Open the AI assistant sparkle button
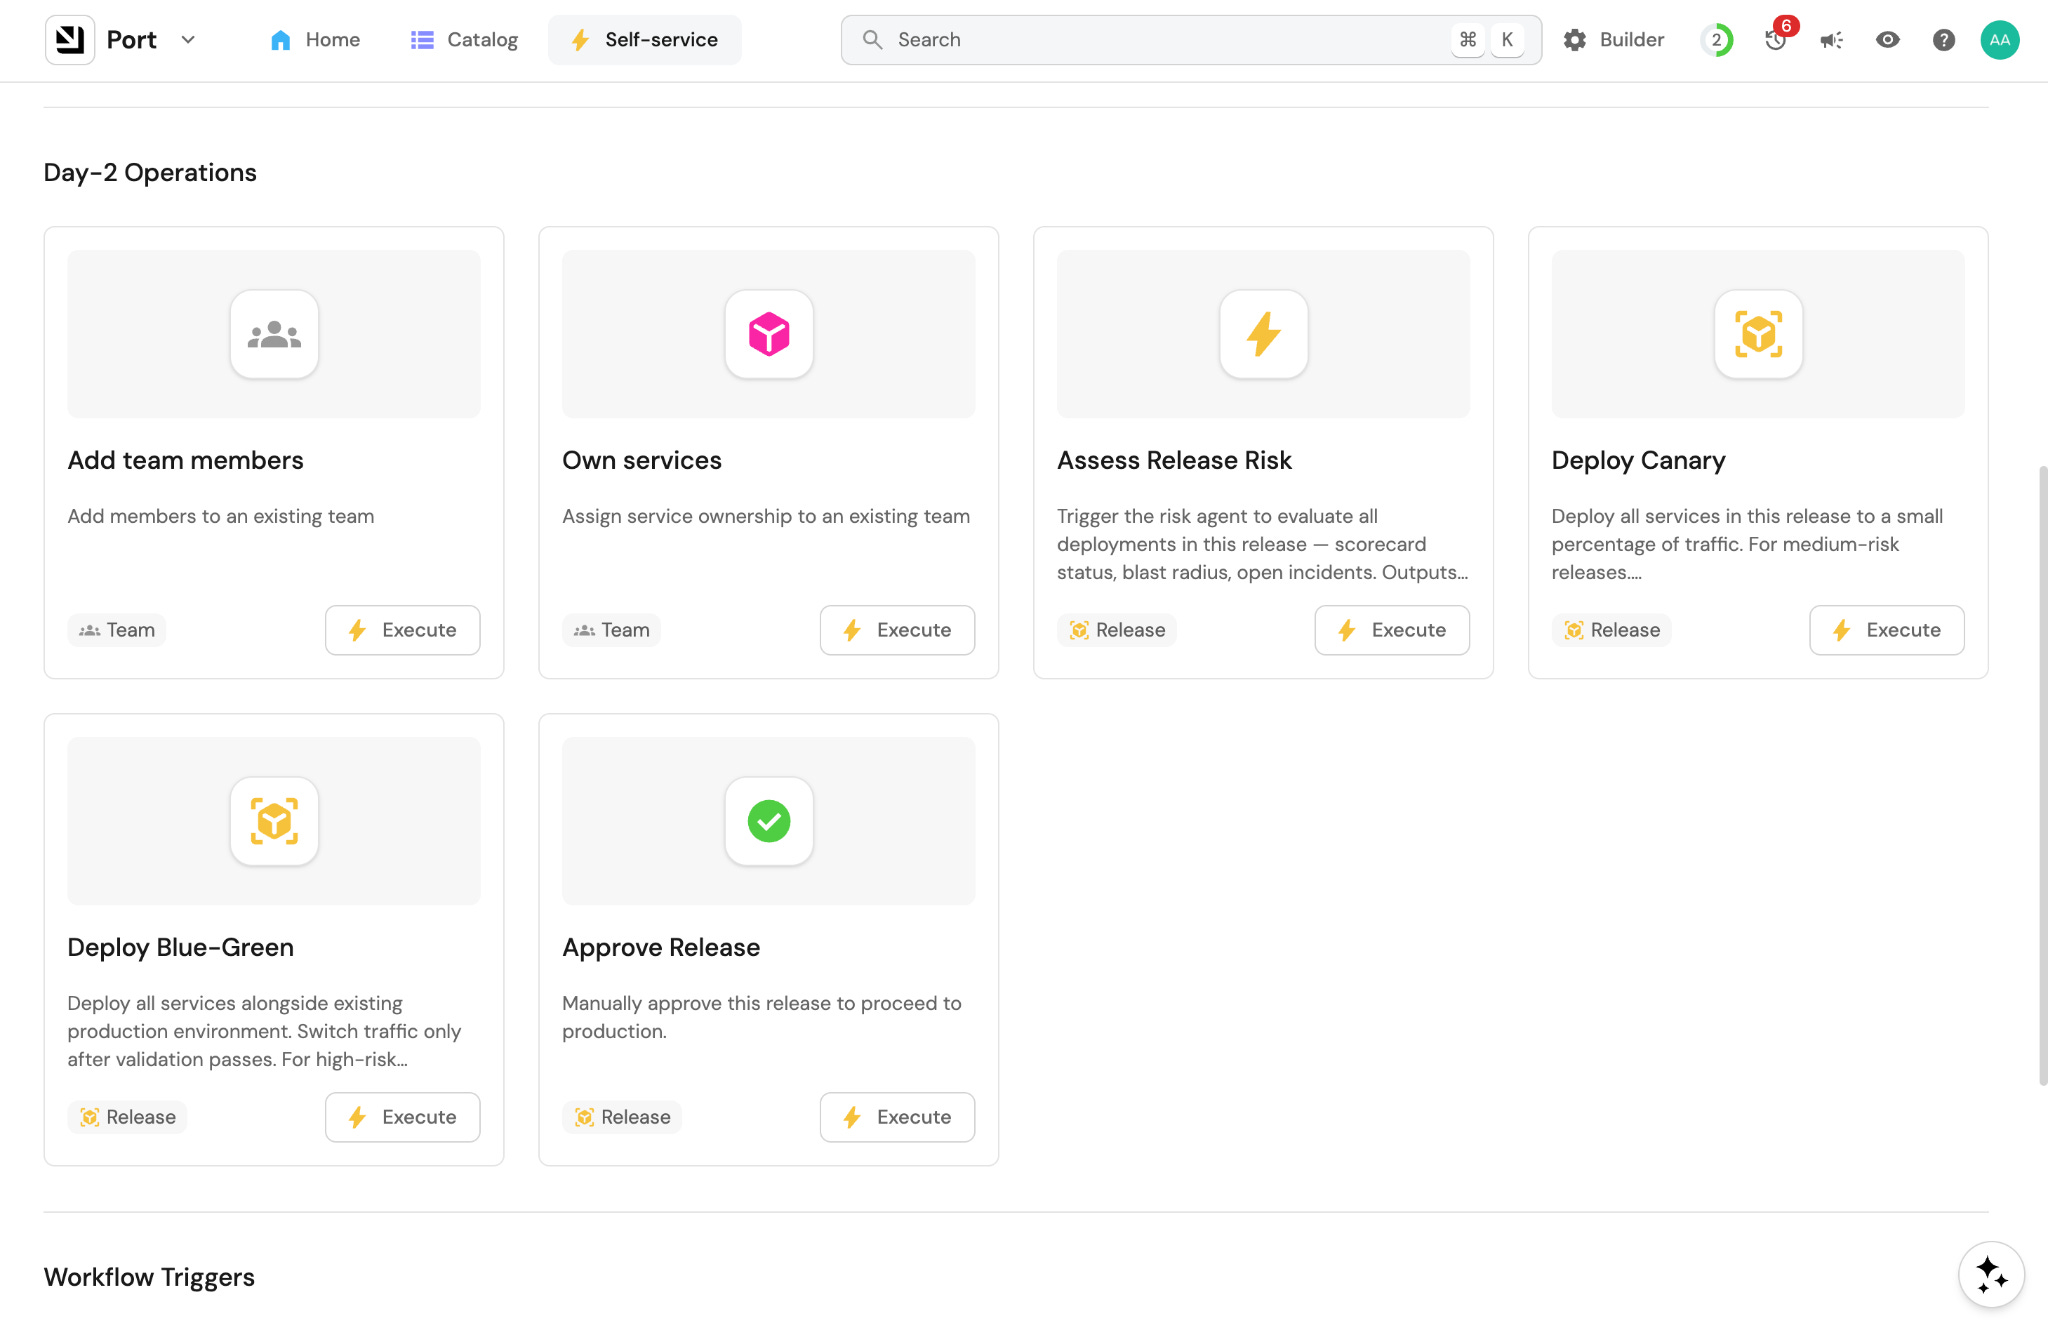The image size is (2048, 1322). pos(1991,1274)
